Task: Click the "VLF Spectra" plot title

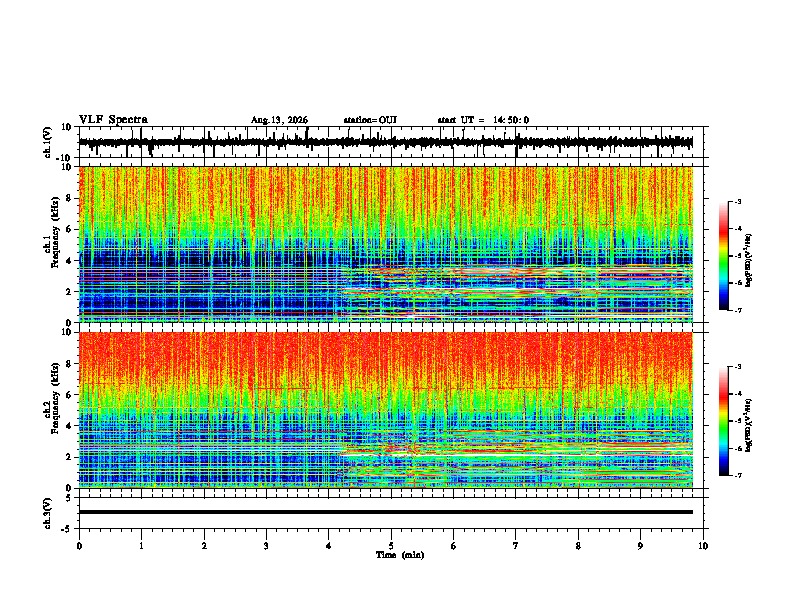Action: coord(113,119)
